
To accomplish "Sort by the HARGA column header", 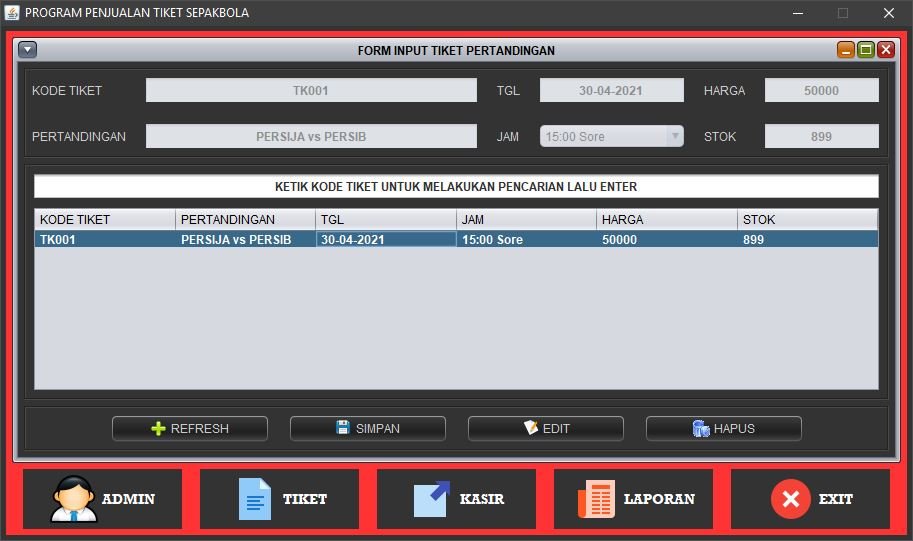I will 667,219.
